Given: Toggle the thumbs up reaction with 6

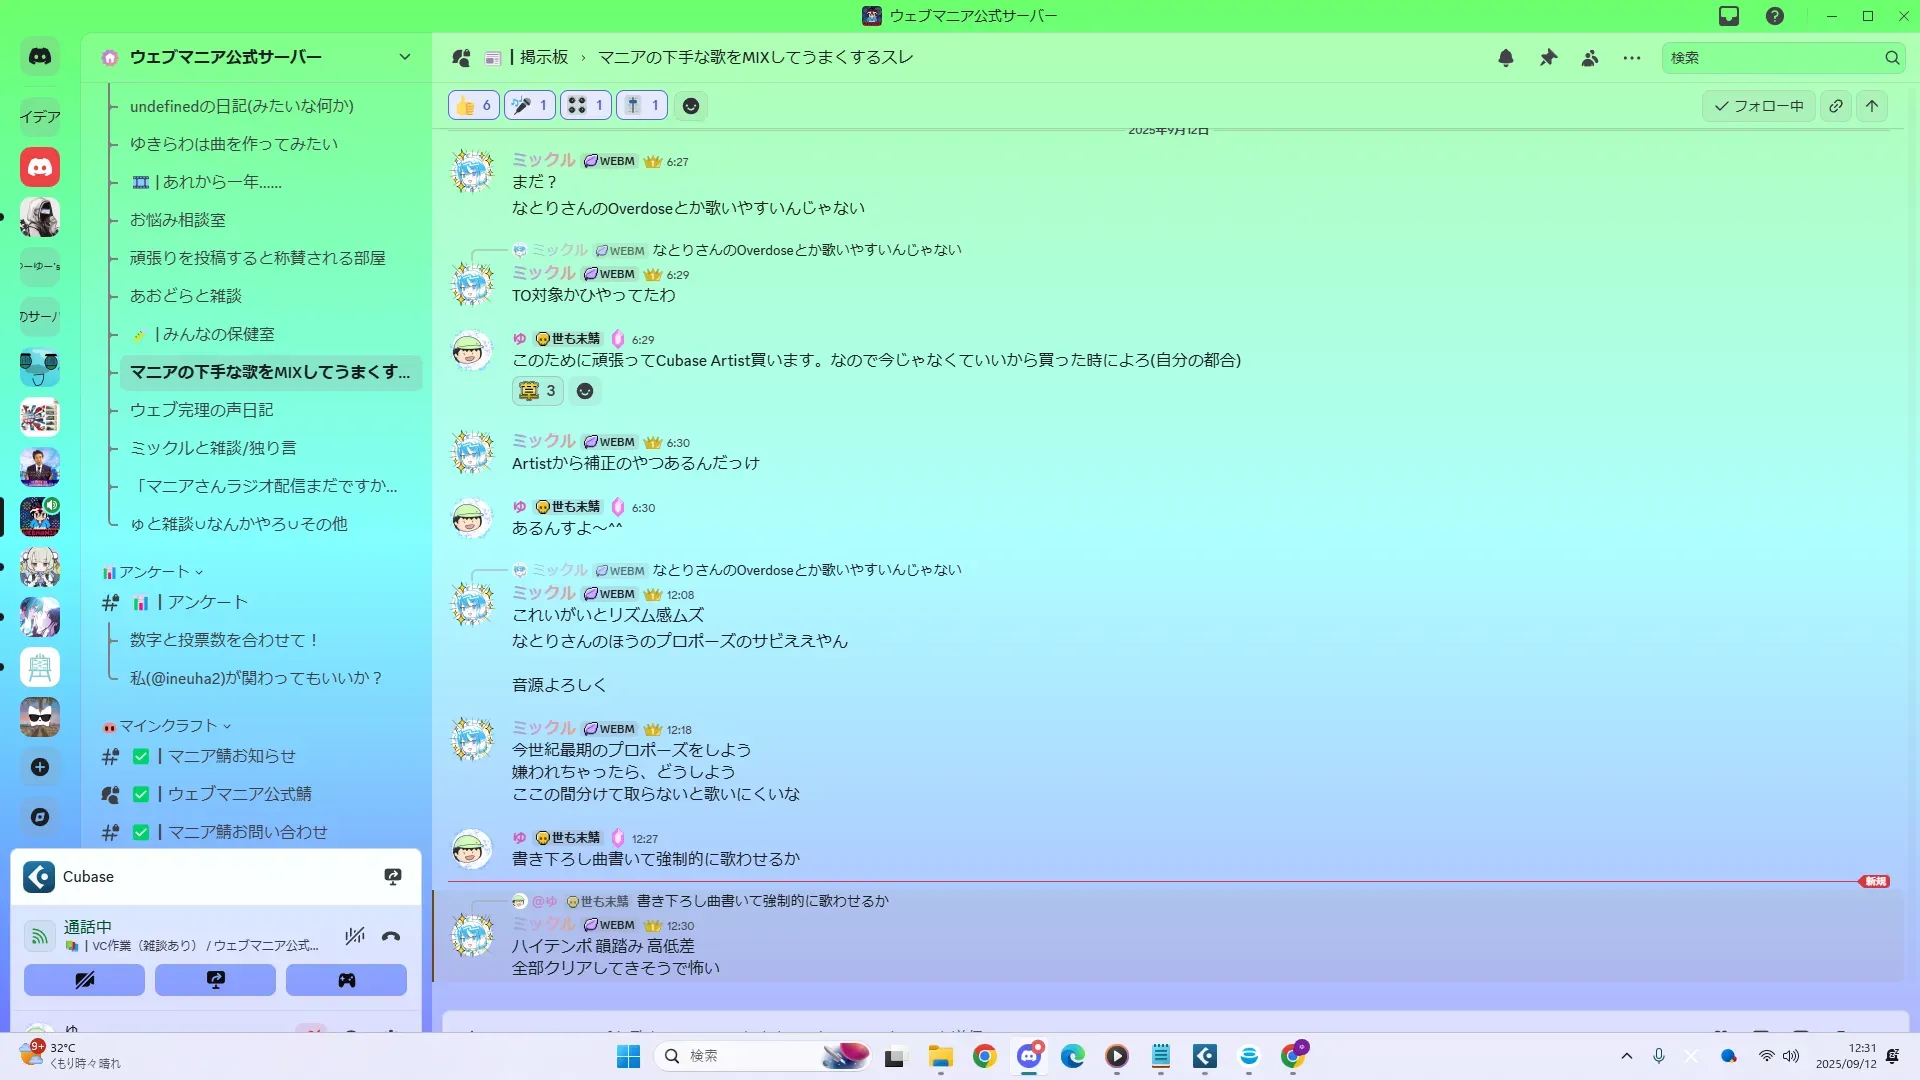Looking at the screenshot, I should [474, 106].
